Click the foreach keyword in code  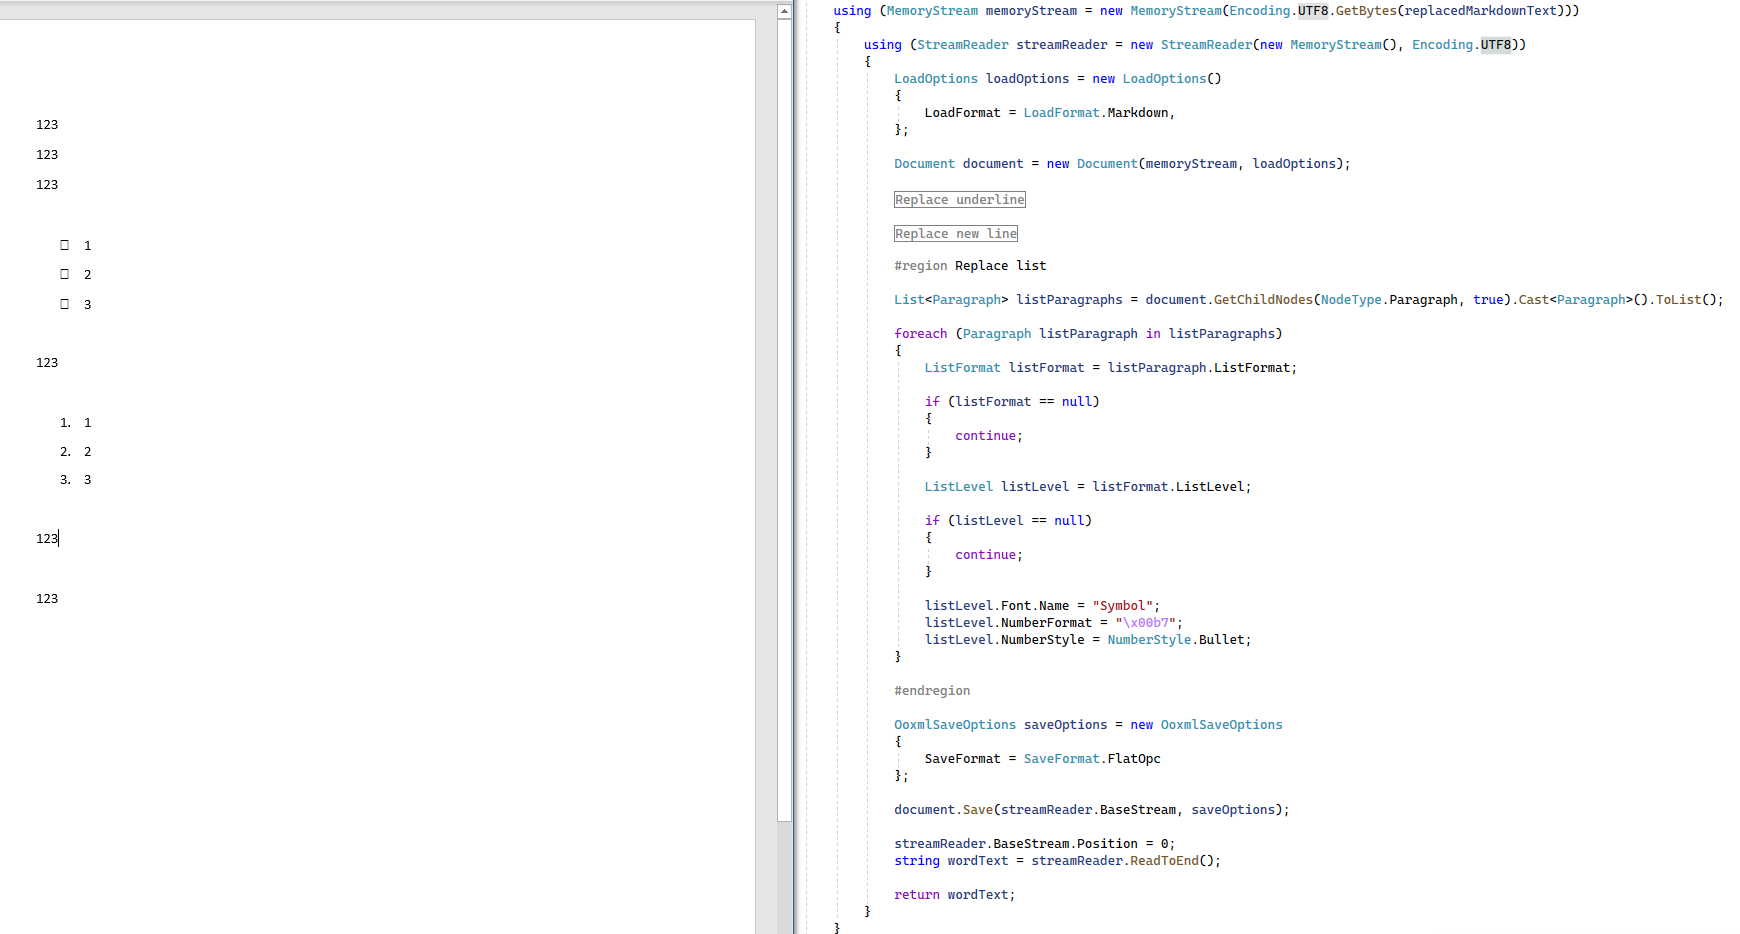click(x=920, y=334)
